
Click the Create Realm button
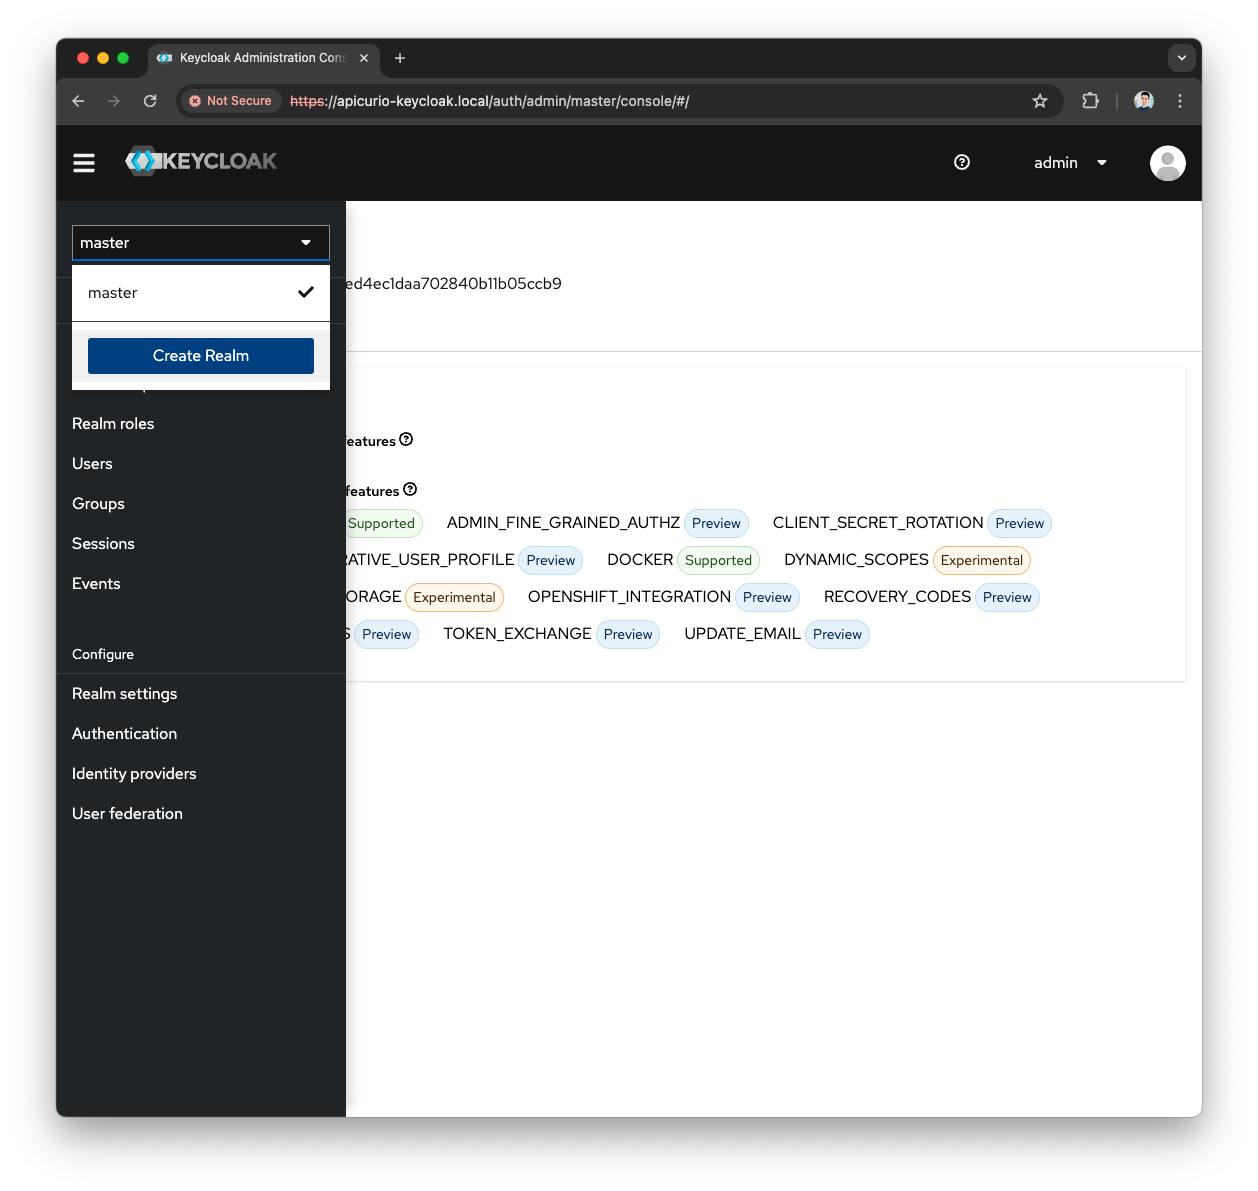coord(200,355)
